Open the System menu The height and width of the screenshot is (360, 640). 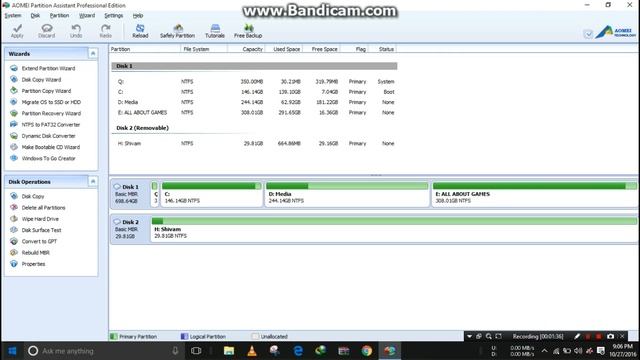tap(13, 15)
